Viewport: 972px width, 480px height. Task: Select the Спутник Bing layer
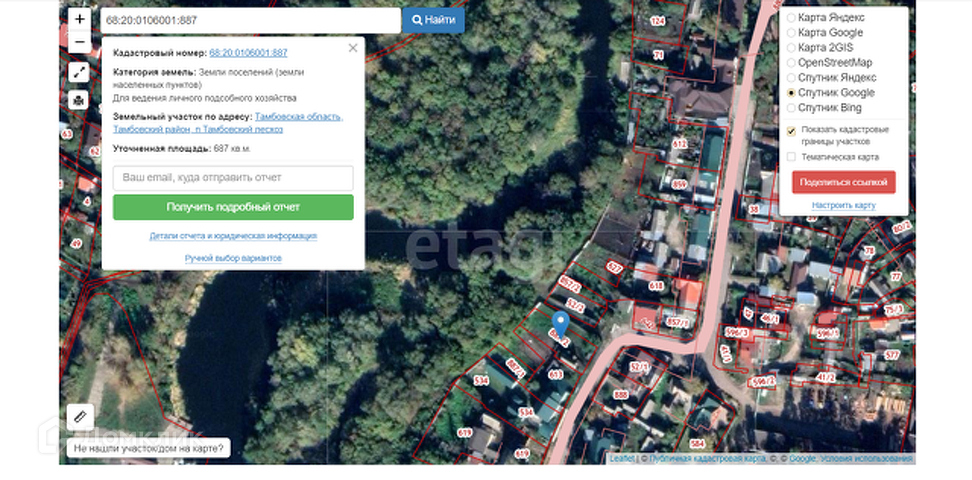click(791, 108)
